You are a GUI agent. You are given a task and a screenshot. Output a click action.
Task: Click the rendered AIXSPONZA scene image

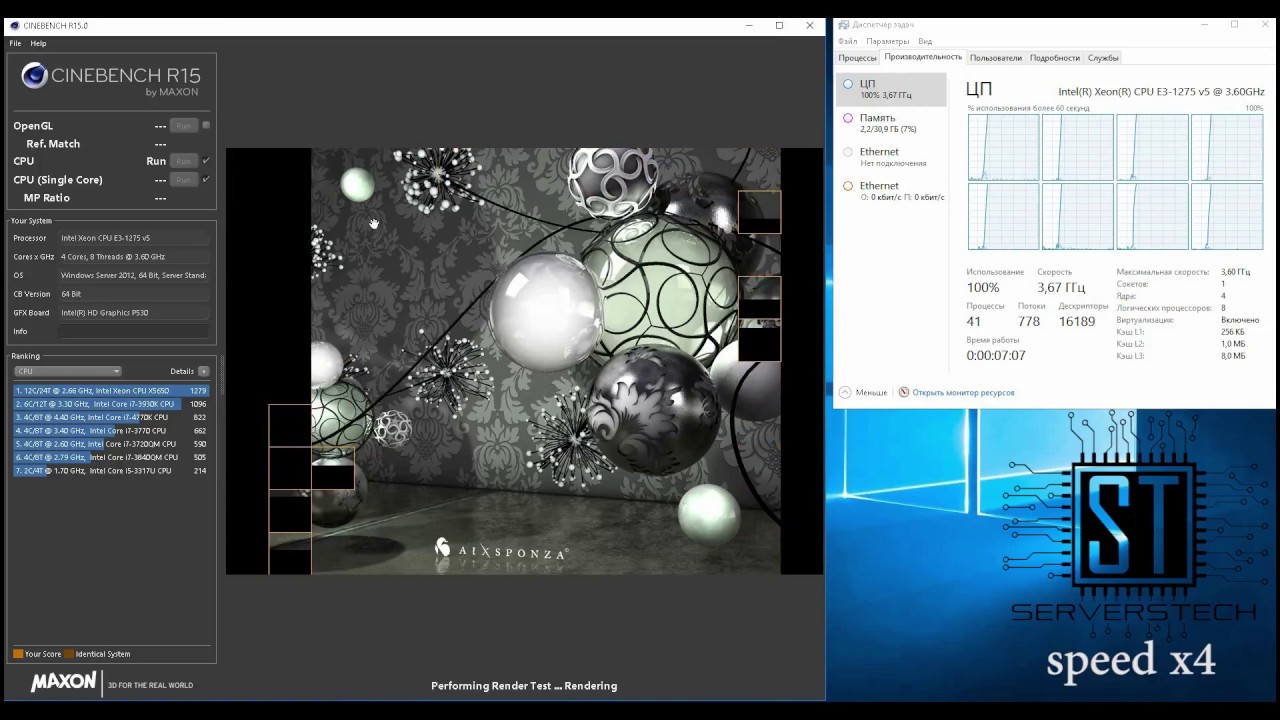coord(524,361)
